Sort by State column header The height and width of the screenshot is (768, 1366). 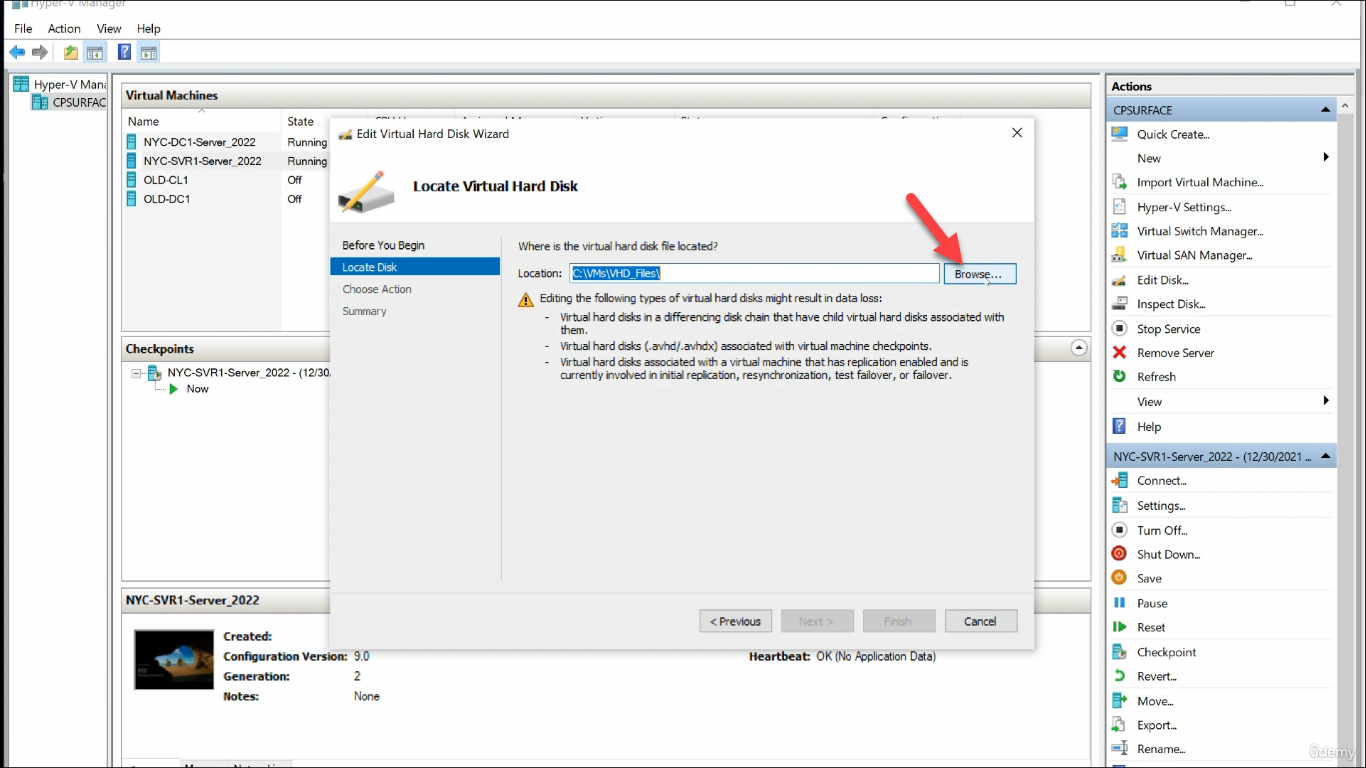(301, 121)
